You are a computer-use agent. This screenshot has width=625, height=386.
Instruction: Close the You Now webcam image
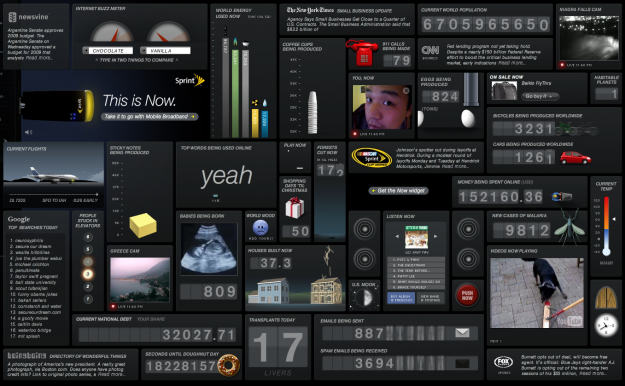pos(406,91)
